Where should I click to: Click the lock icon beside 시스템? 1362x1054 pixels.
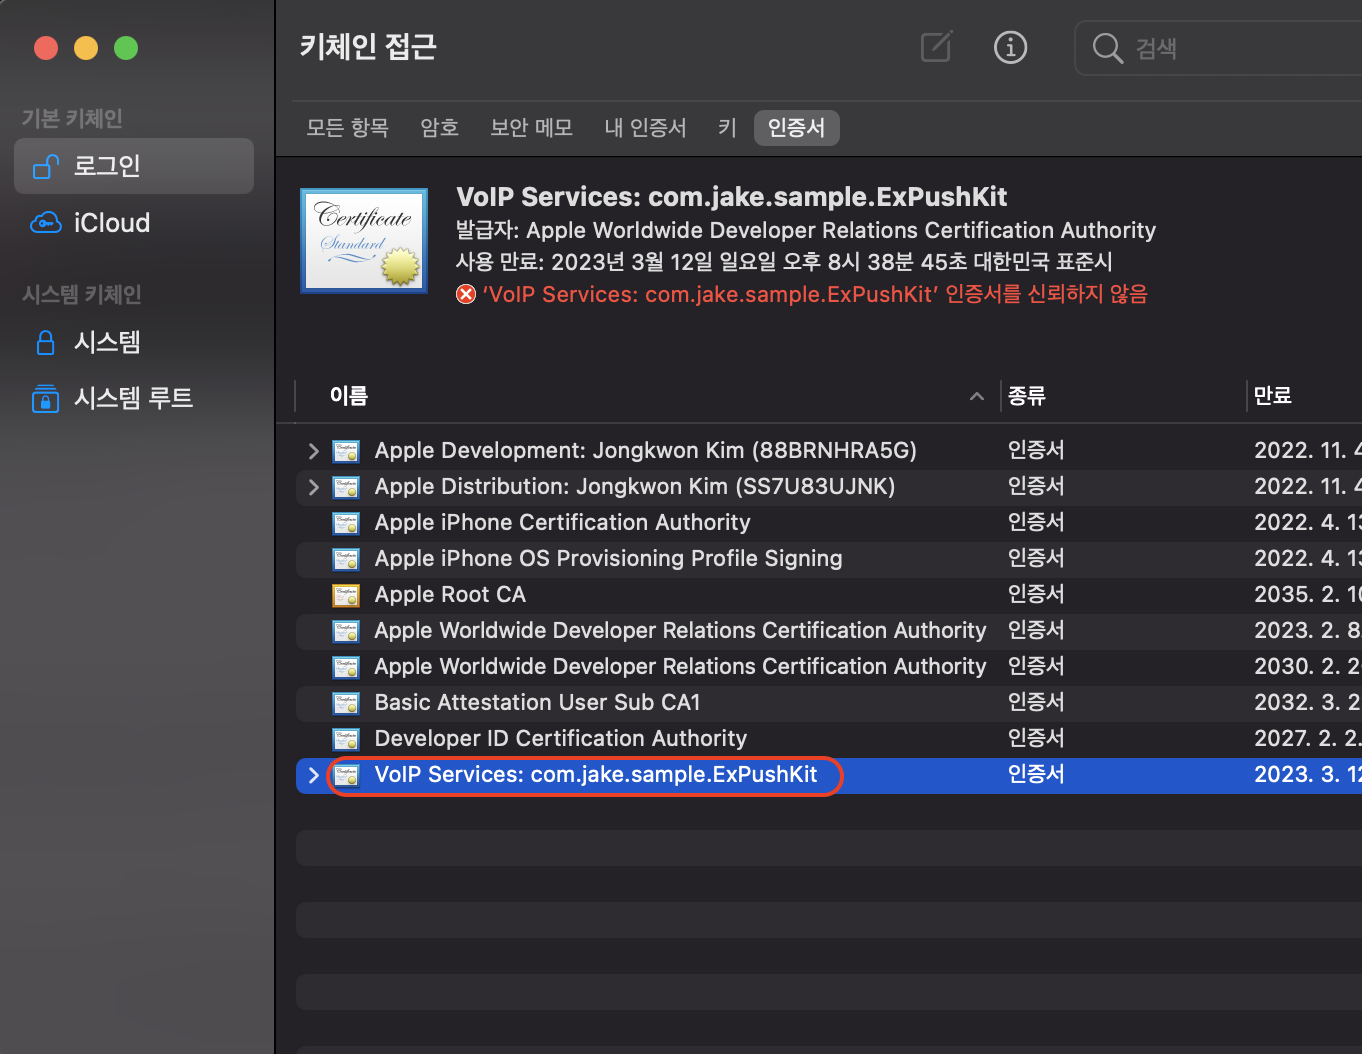(46, 342)
